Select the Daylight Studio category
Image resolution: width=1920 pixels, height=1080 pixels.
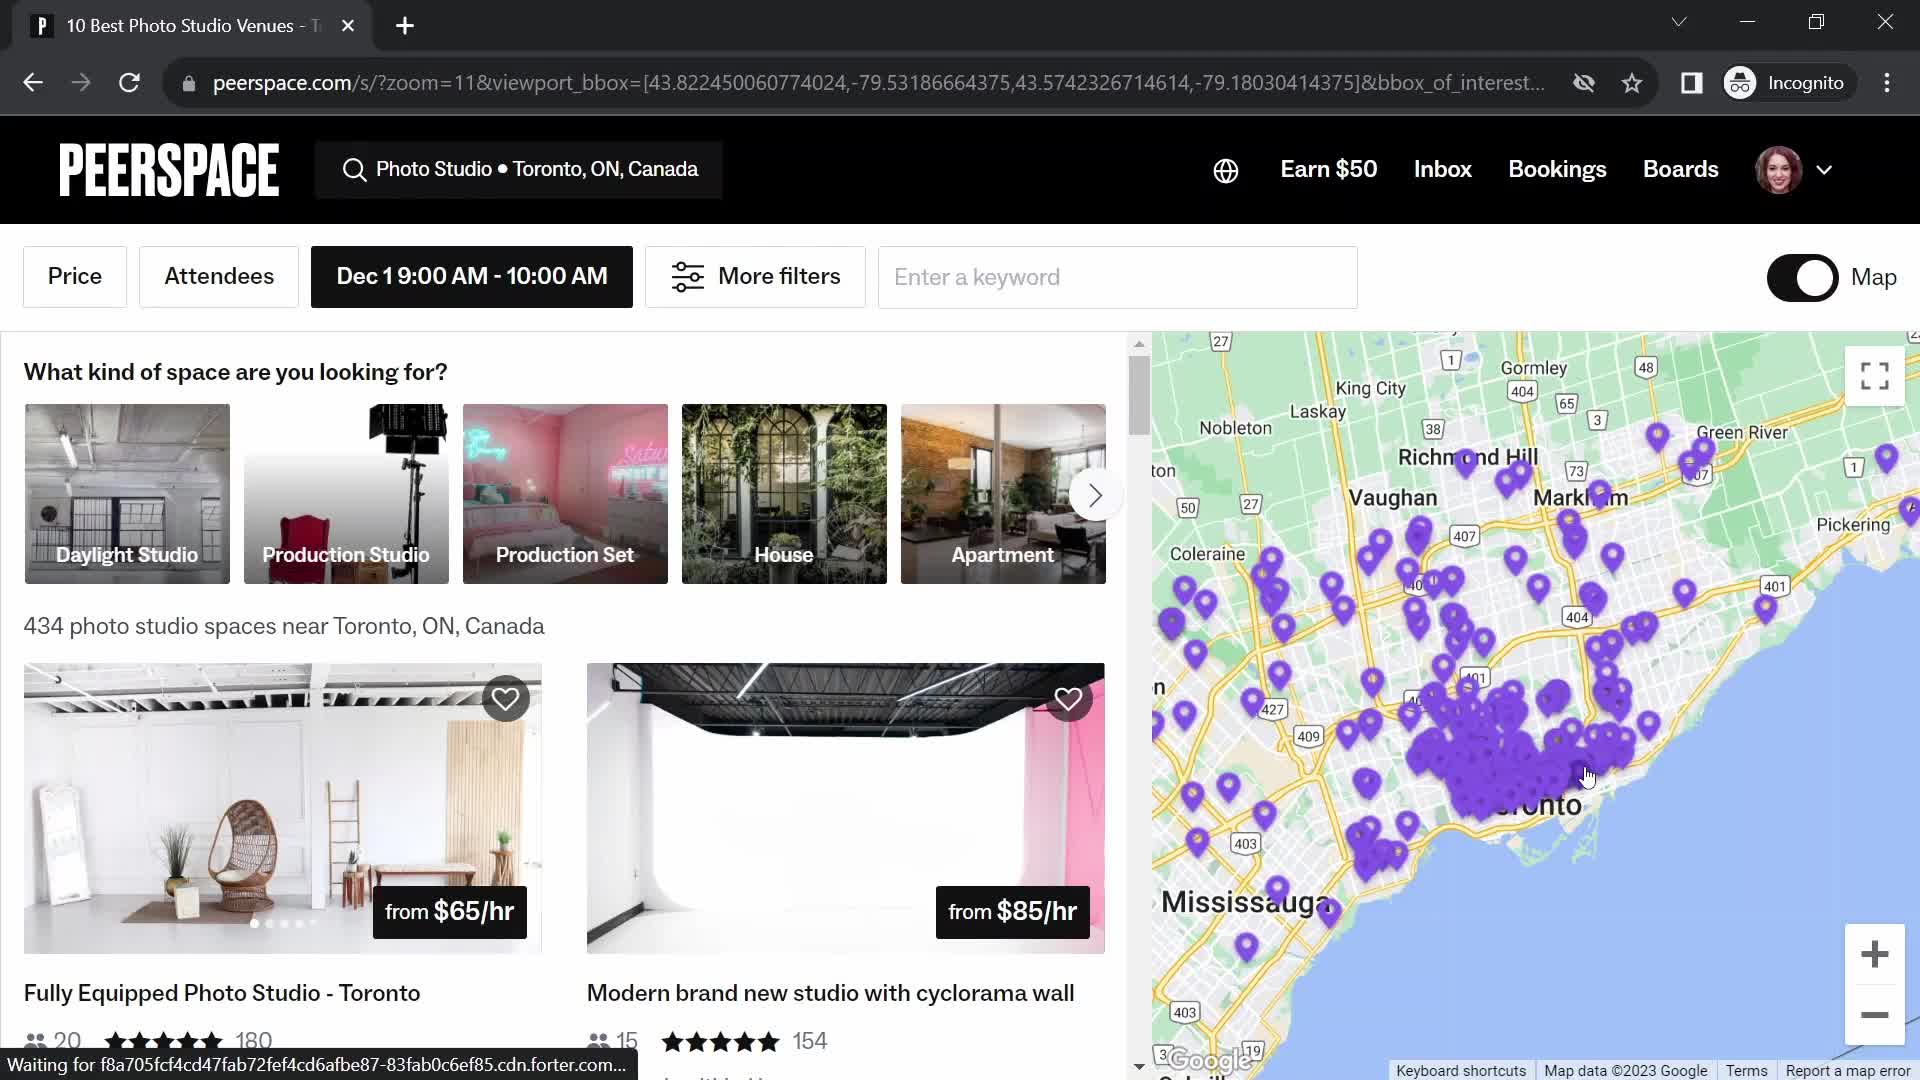[x=127, y=493]
